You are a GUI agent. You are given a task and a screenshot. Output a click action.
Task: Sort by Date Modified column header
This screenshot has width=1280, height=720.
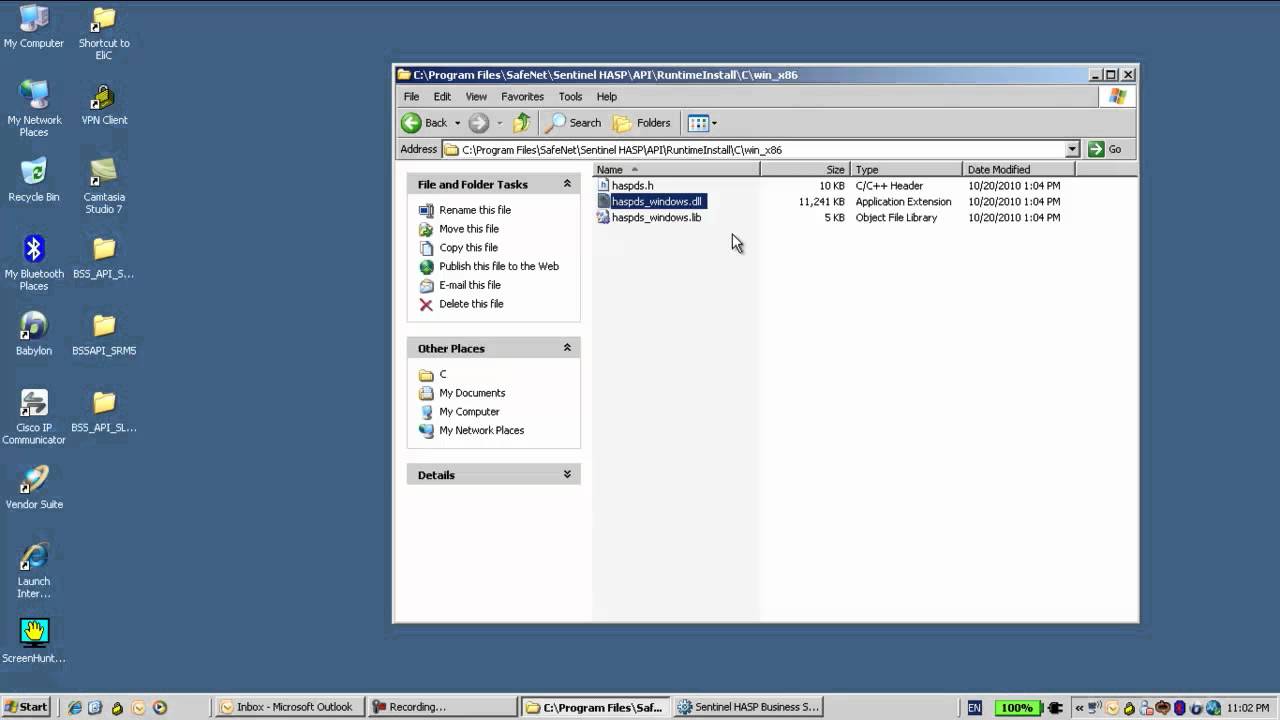point(1019,170)
